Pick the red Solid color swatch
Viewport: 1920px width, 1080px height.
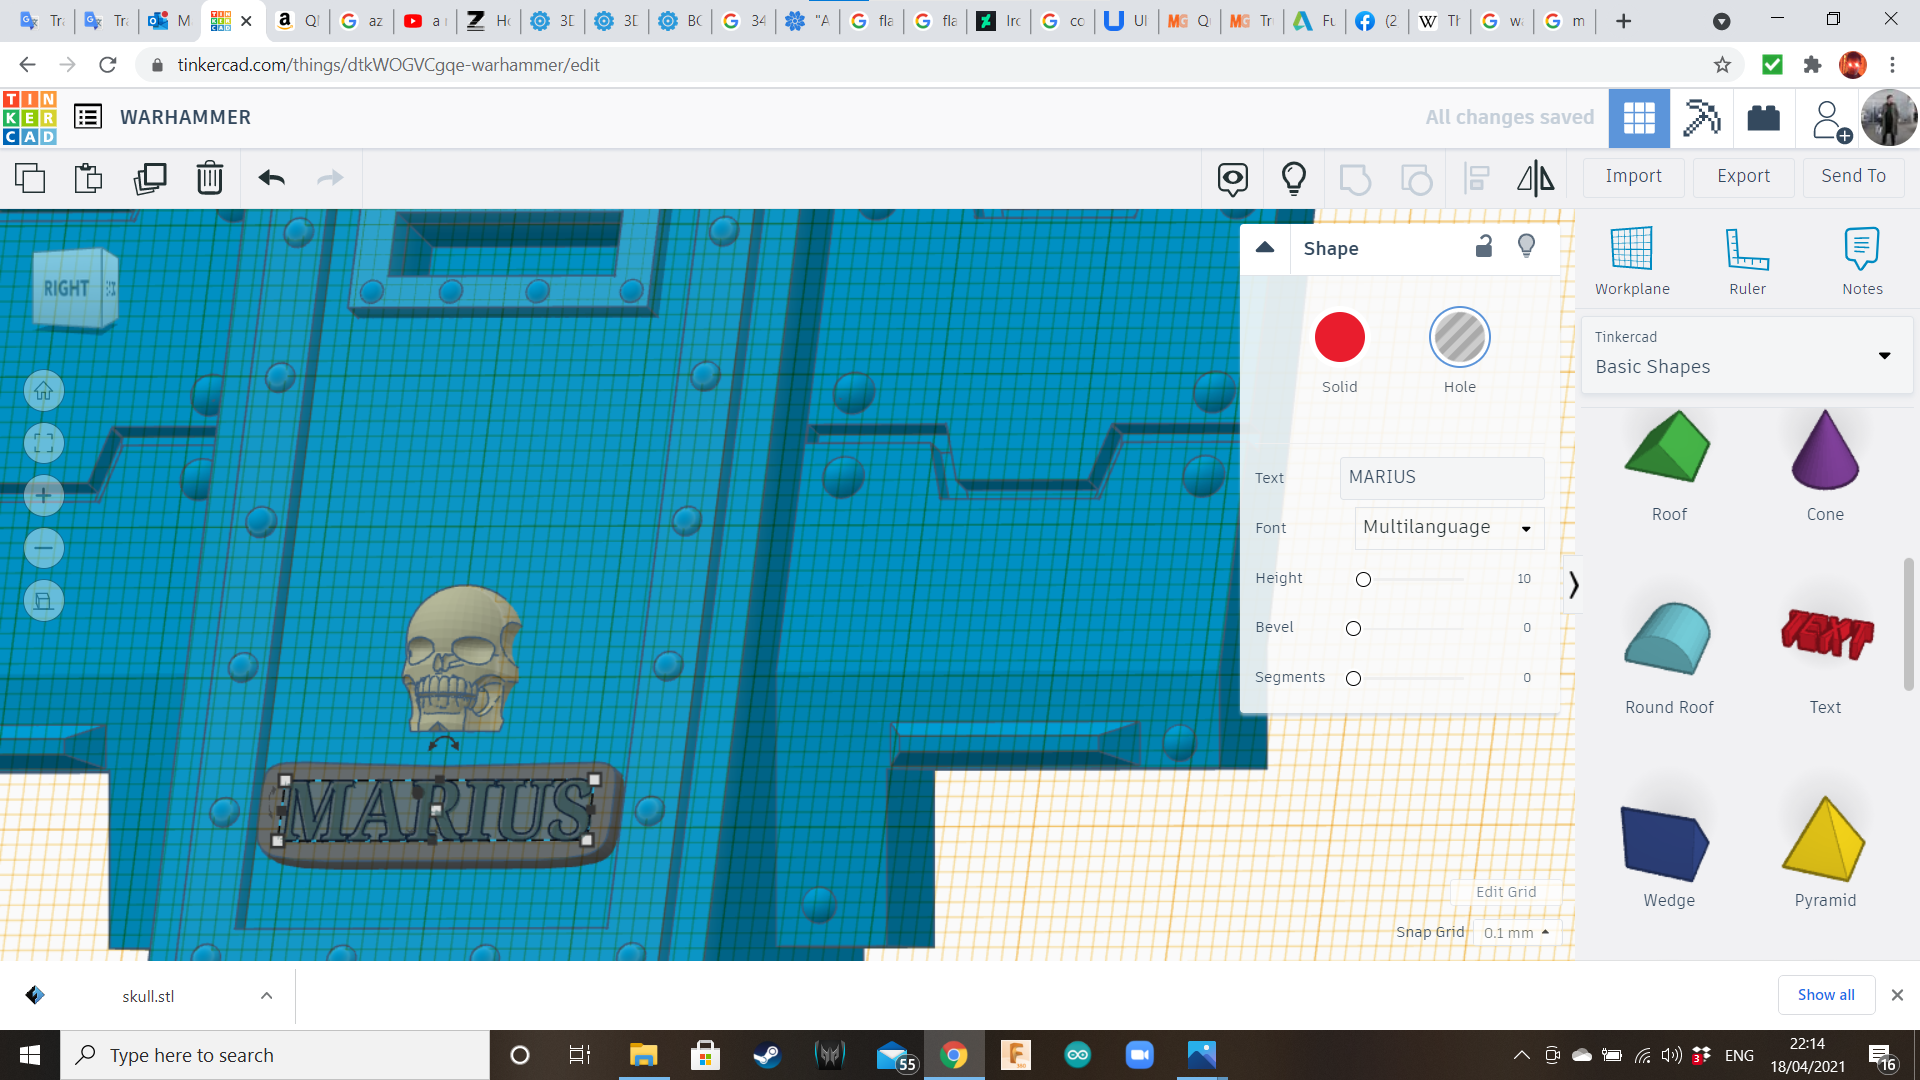click(1339, 338)
